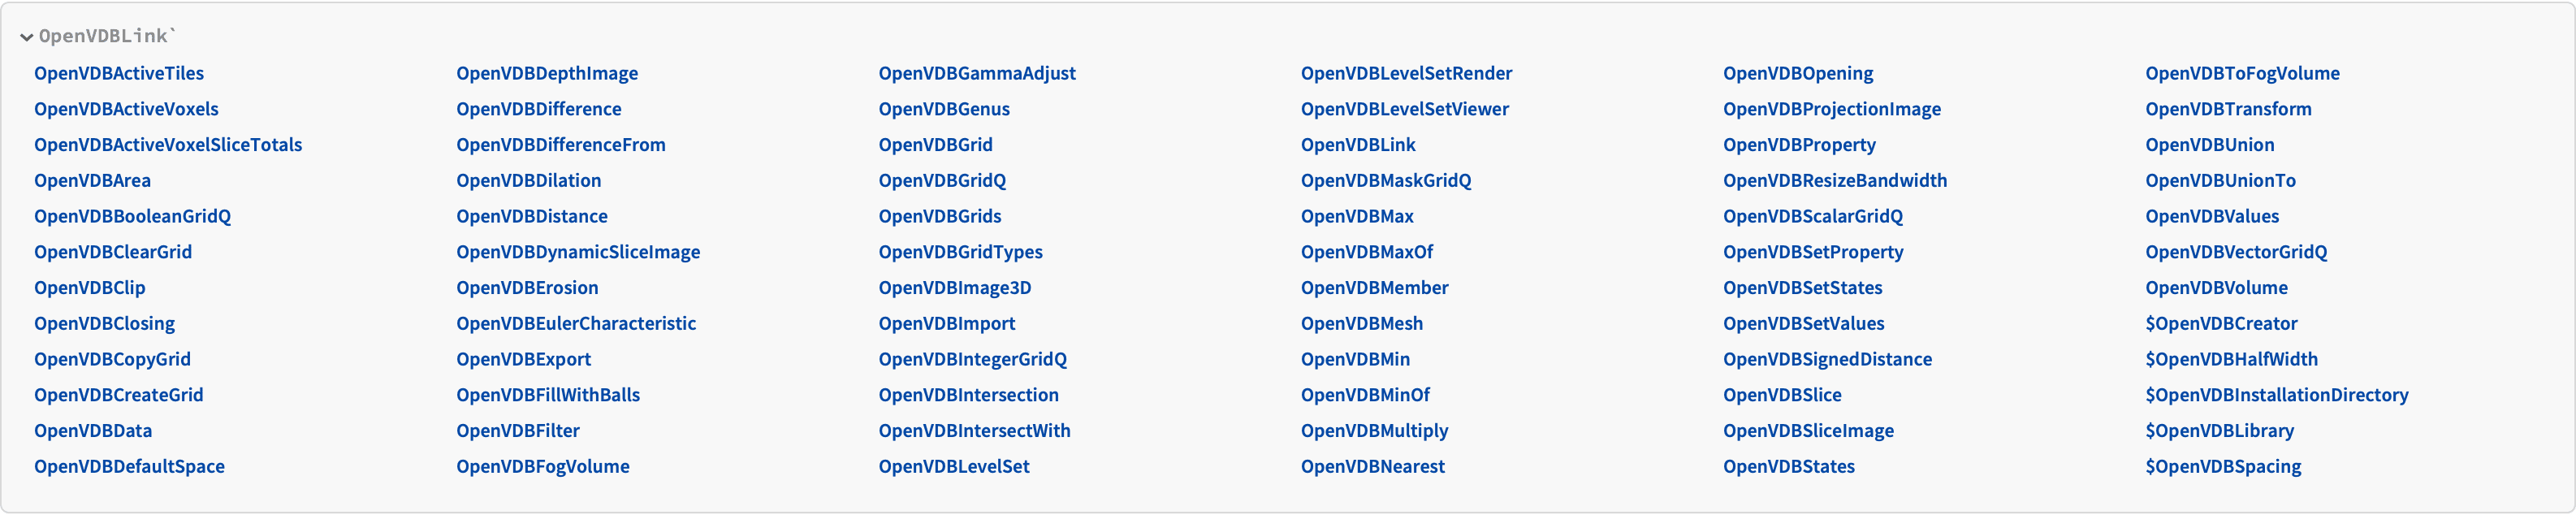
Task: Open the OpenVDBFillWithBalls link
Action: (x=548, y=395)
